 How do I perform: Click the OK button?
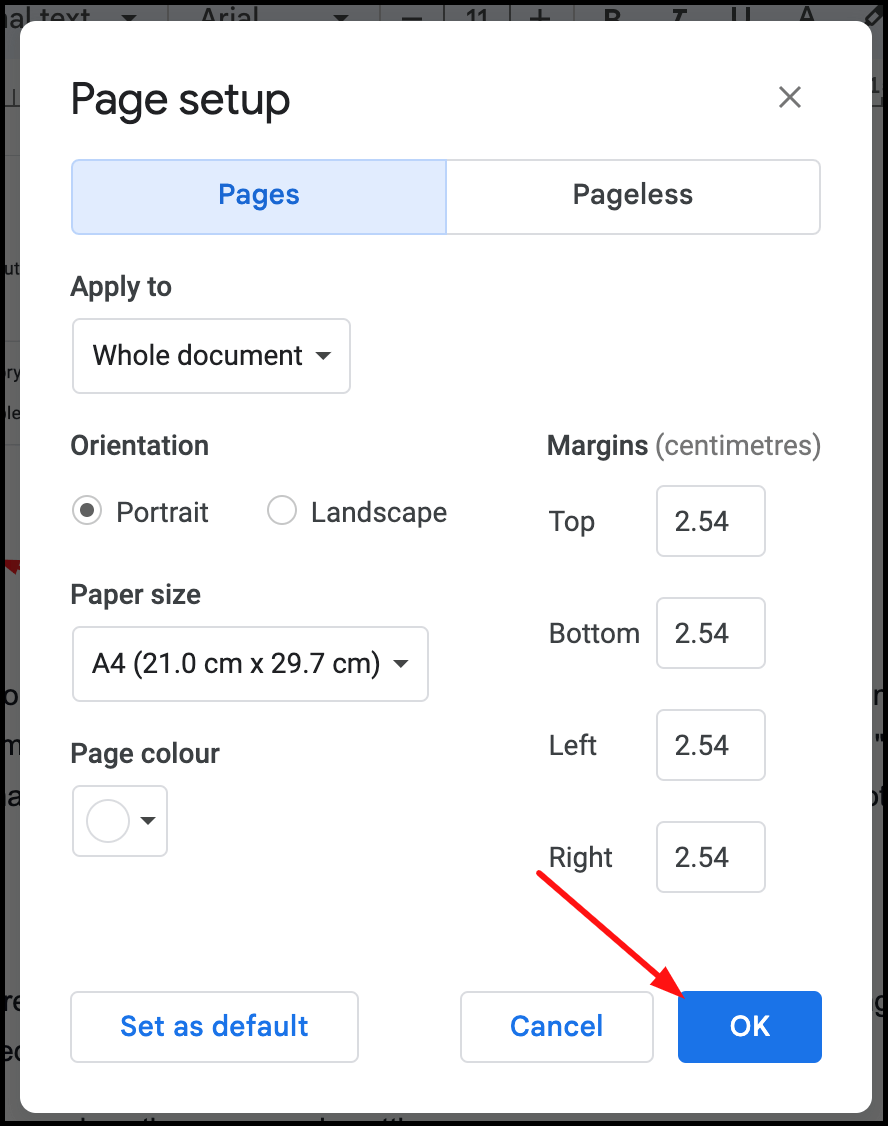(749, 1026)
